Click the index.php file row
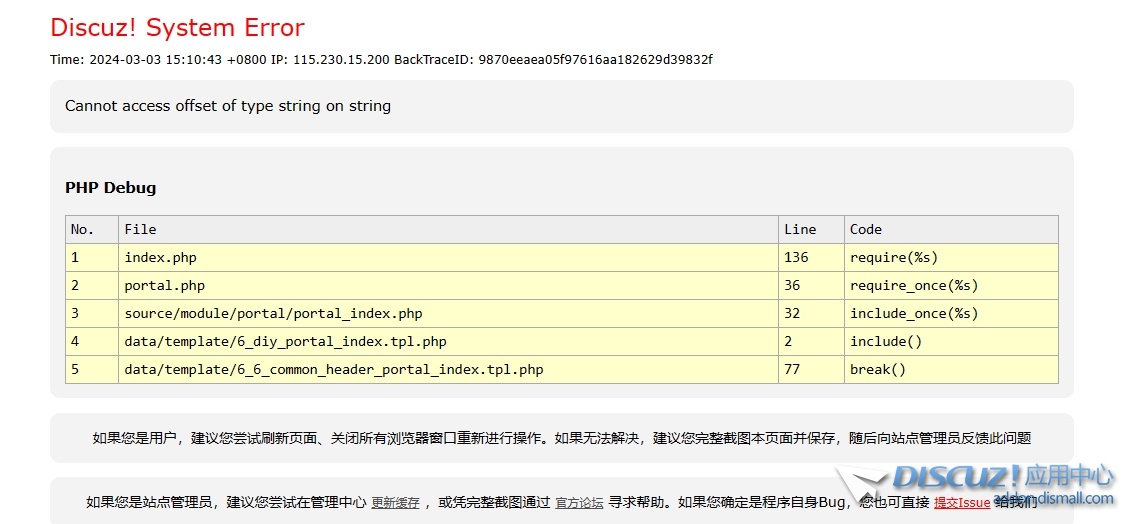Image resolution: width=1132 pixels, height=524 pixels. [160, 257]
